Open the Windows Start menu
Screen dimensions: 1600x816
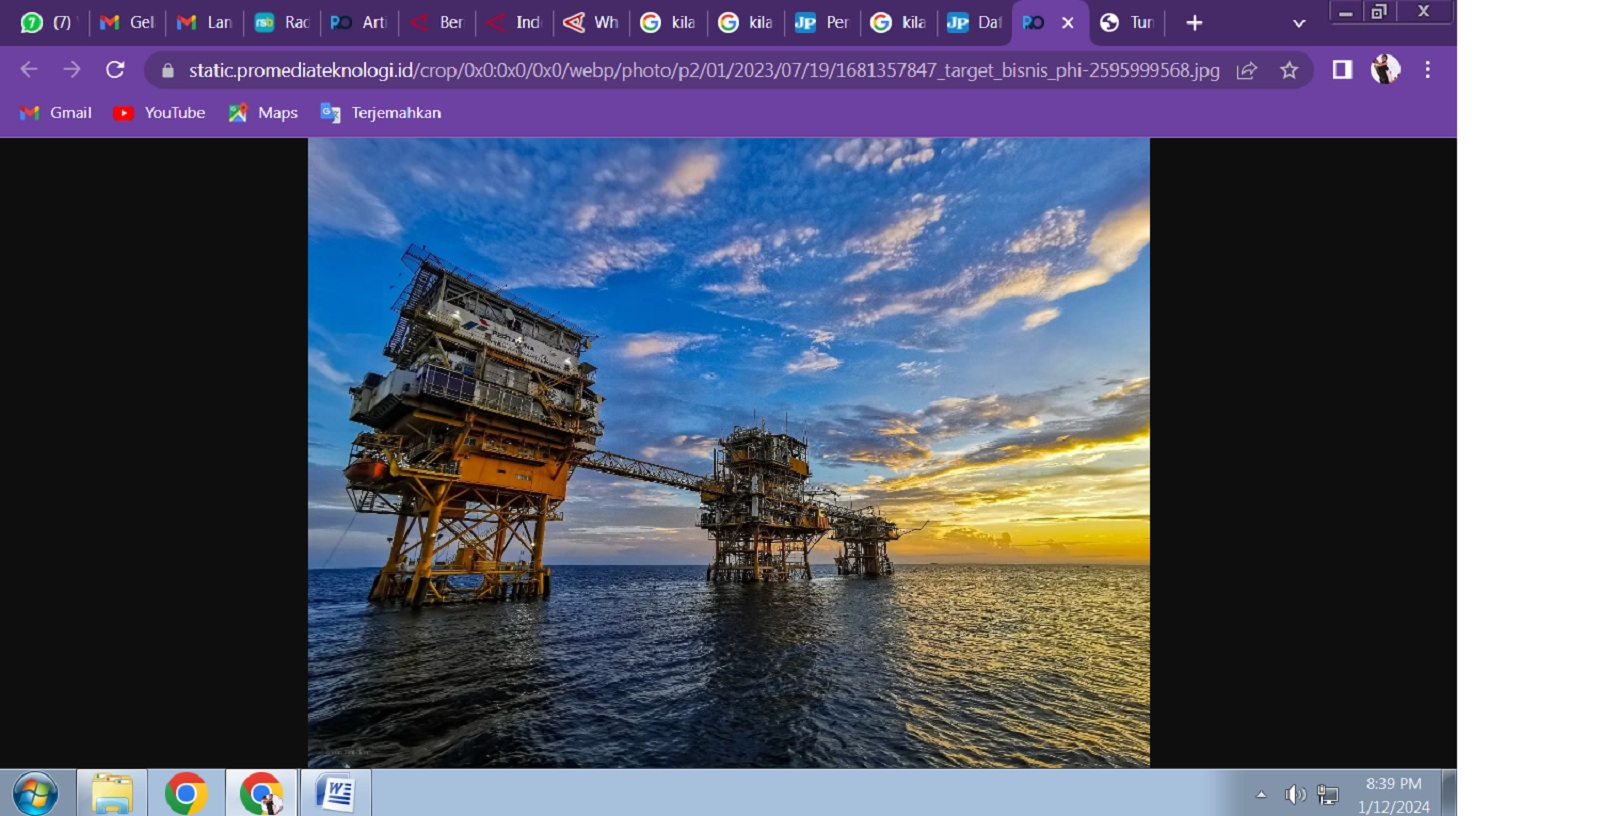[35, 794]
